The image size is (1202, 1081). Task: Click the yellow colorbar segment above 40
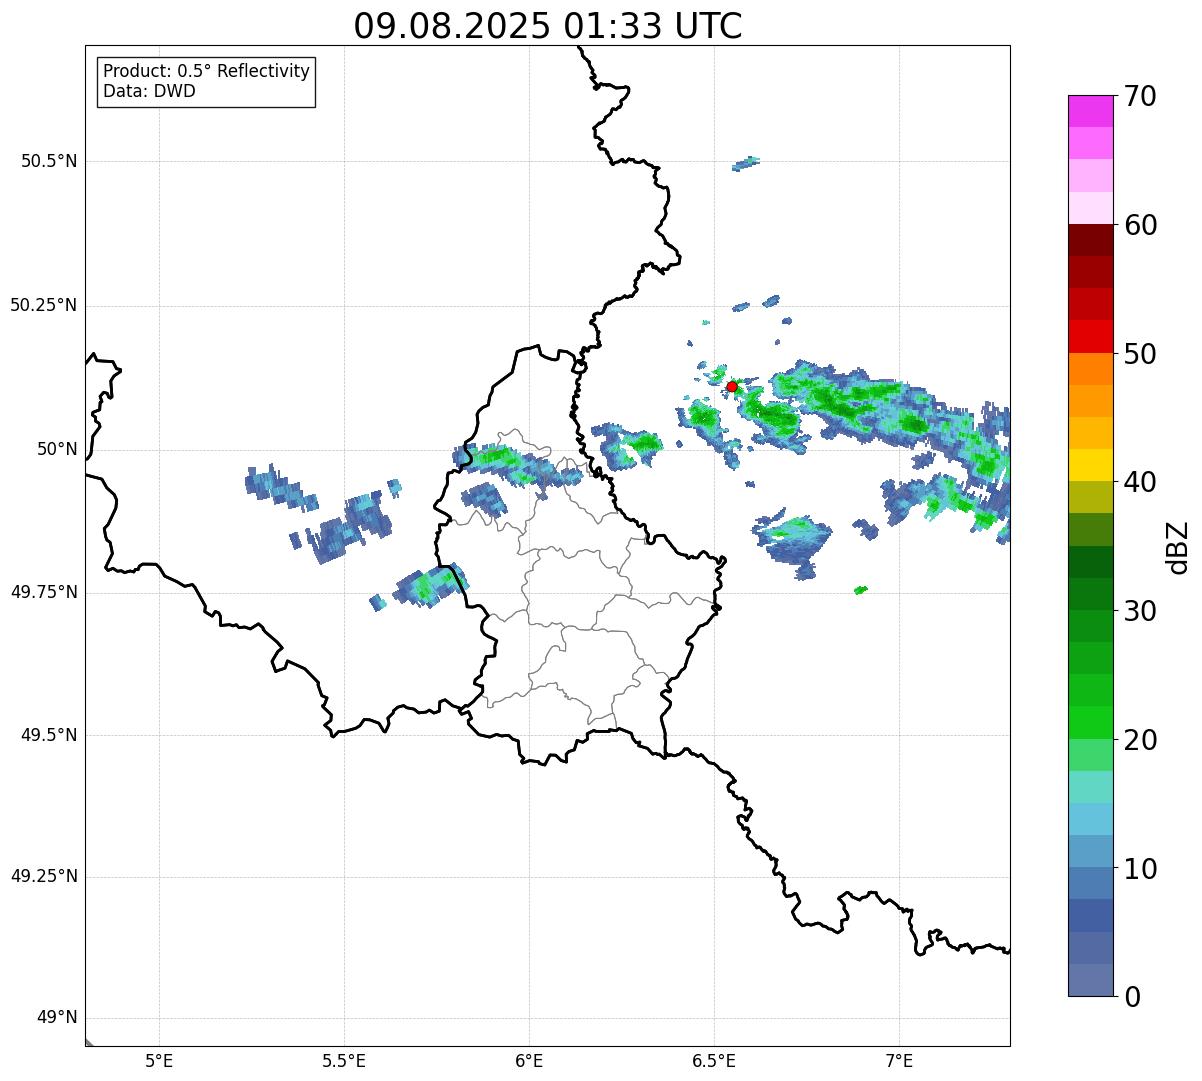[1090, 465]
